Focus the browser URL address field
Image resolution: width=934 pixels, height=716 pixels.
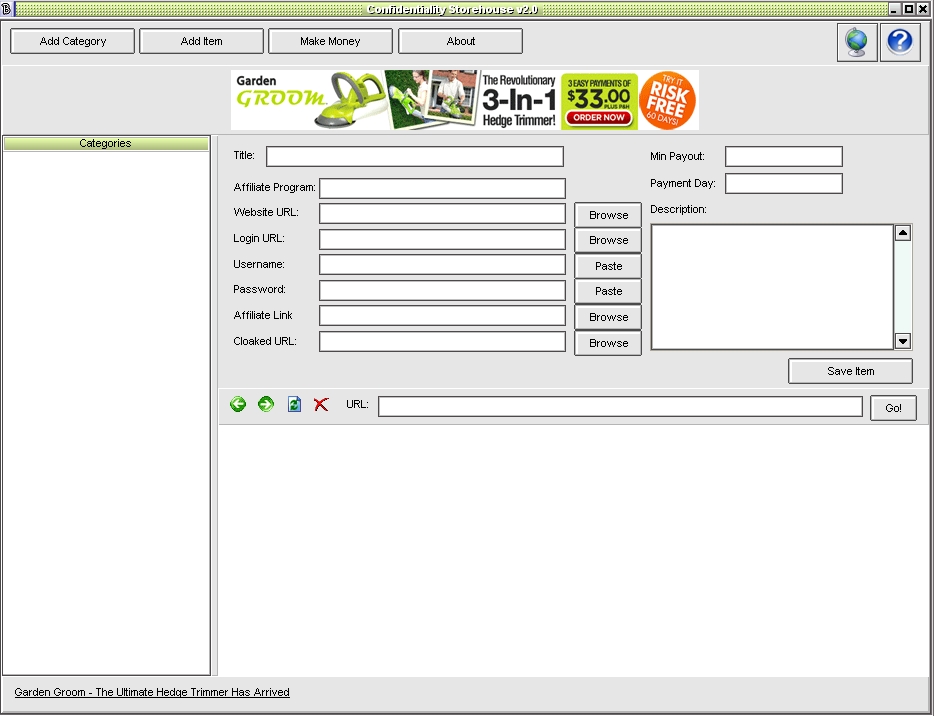pyautogui.click(x=620, y=407)
